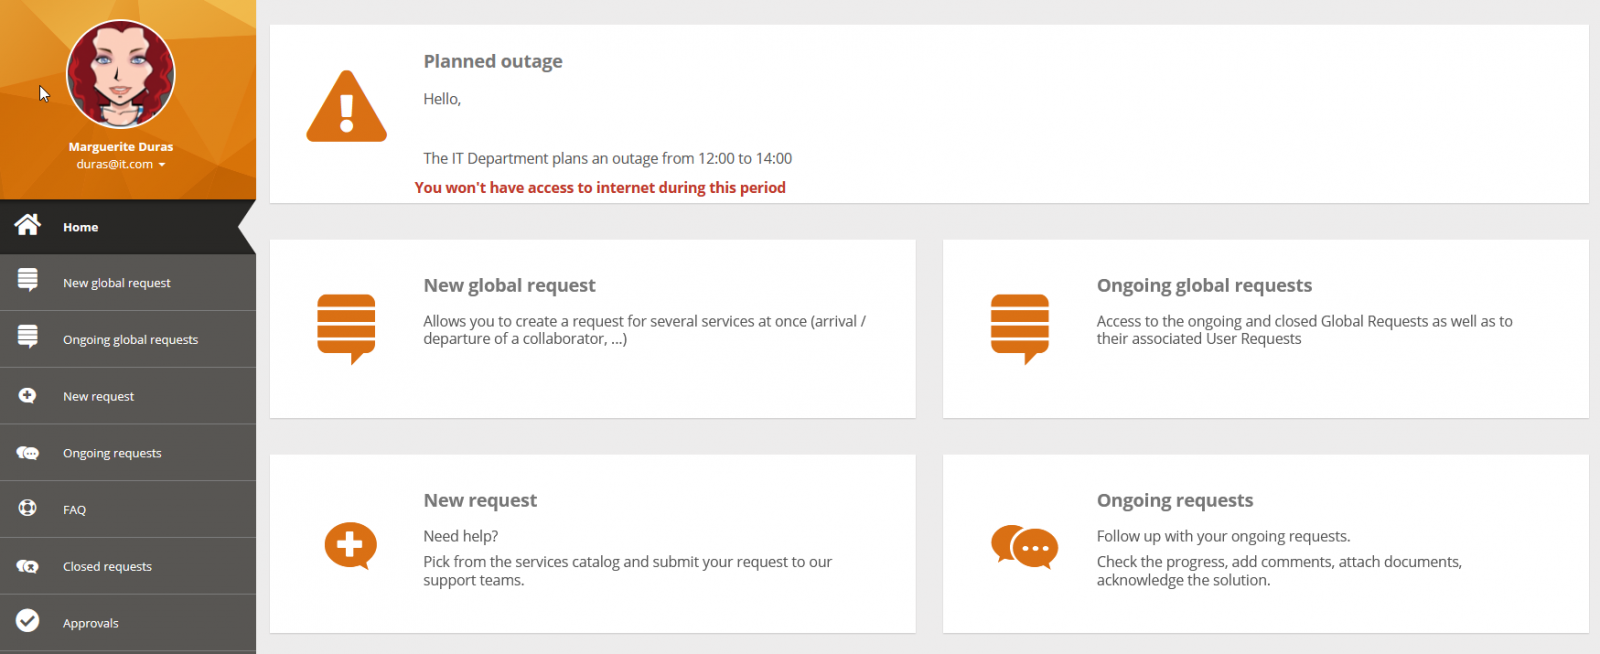This screenshot has height=654, width=1600.
Task: Click the orange New global request tile icon
Action: [346, 328]
